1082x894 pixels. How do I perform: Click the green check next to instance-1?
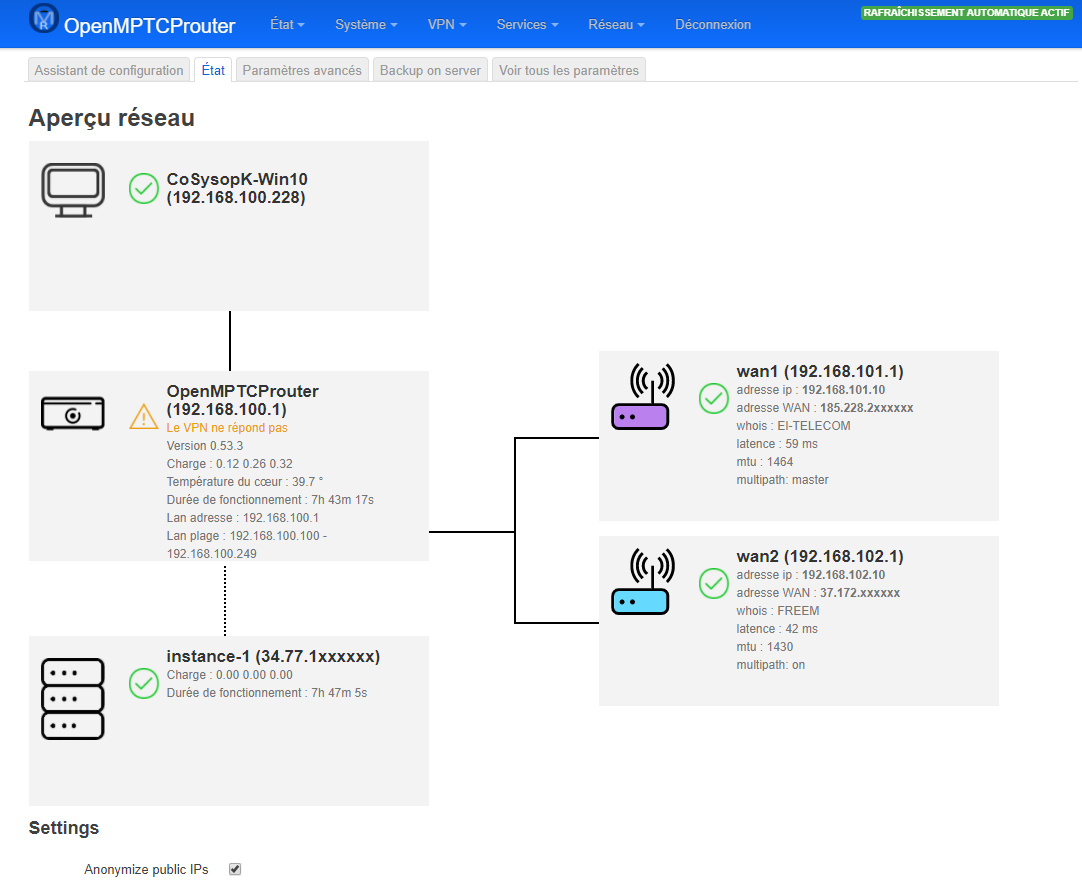tap(144, 683)
